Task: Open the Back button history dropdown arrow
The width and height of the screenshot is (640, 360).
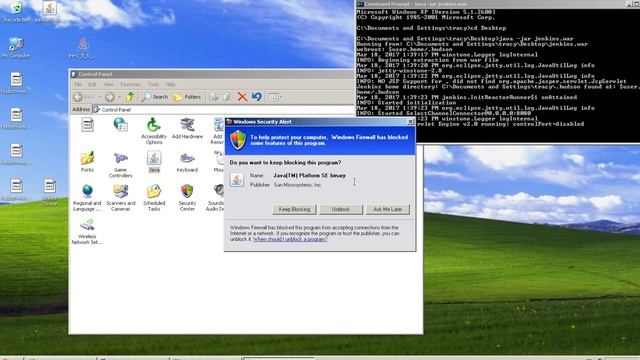Action: (99, 97)
